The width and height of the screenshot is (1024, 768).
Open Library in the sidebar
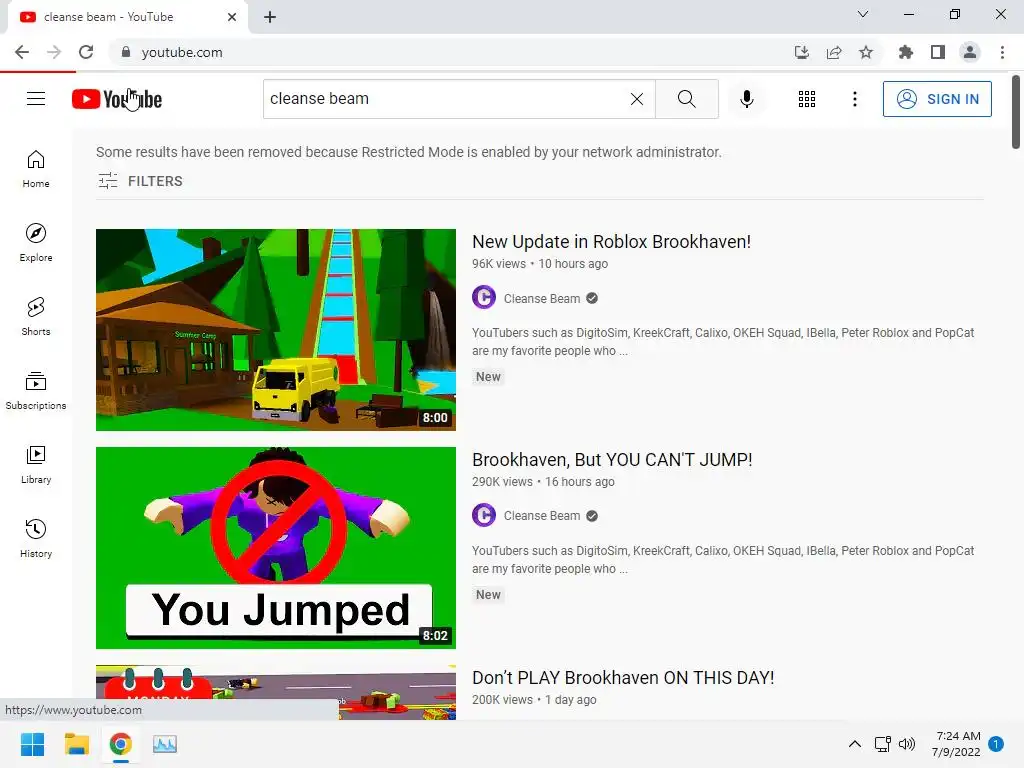(36, 464)
